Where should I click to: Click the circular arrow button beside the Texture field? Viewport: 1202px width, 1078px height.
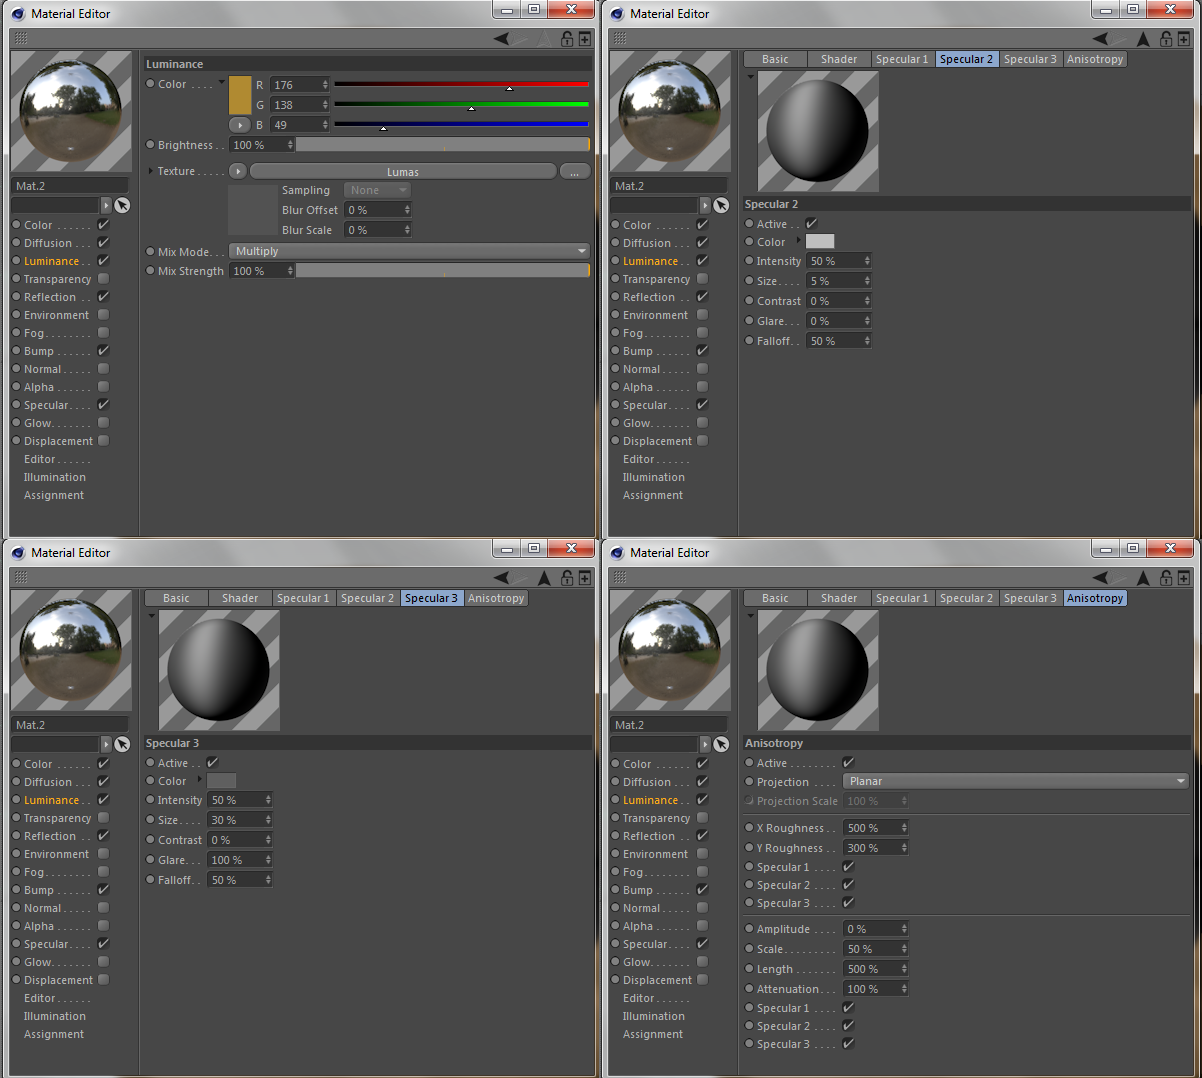coord(237,171)
